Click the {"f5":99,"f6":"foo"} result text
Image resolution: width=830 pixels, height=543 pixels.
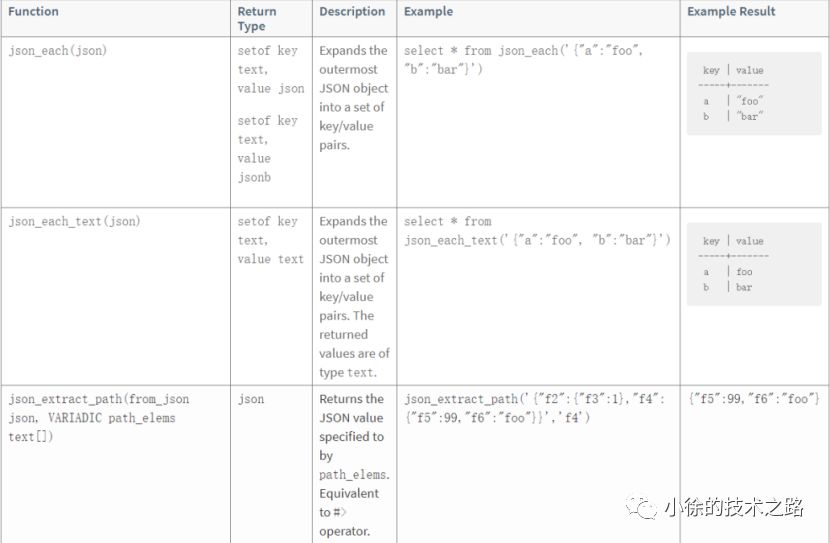pos(755,399)
